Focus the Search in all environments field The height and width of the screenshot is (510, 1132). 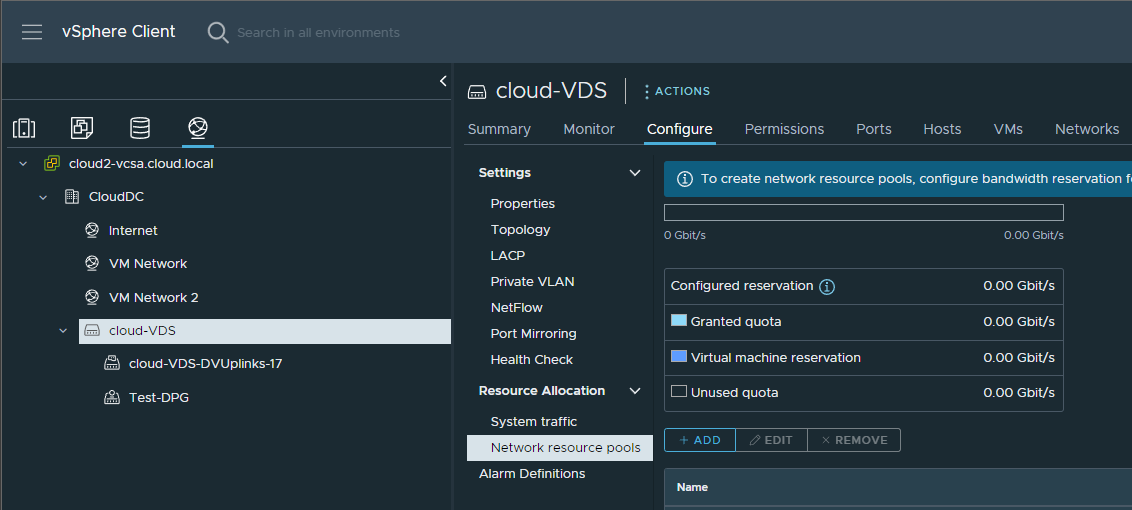pyautogui.click(x=318, y=33)
